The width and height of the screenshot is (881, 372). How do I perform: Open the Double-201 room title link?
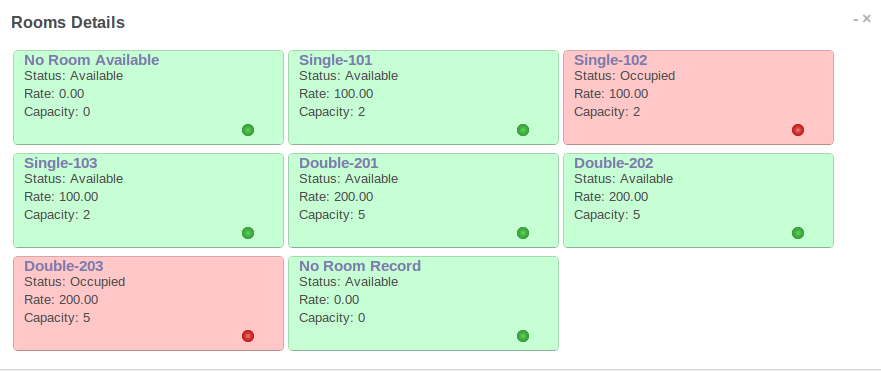339,163
